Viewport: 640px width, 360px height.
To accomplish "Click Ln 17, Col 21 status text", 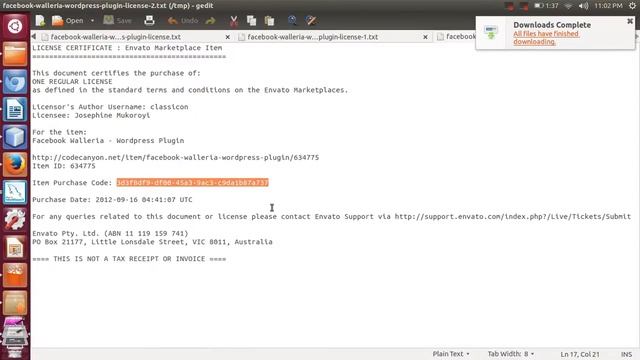I will tap(580, 354).
